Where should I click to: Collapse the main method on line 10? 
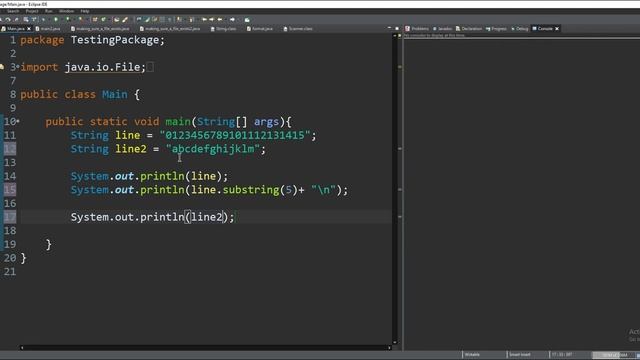click(18, 121)
